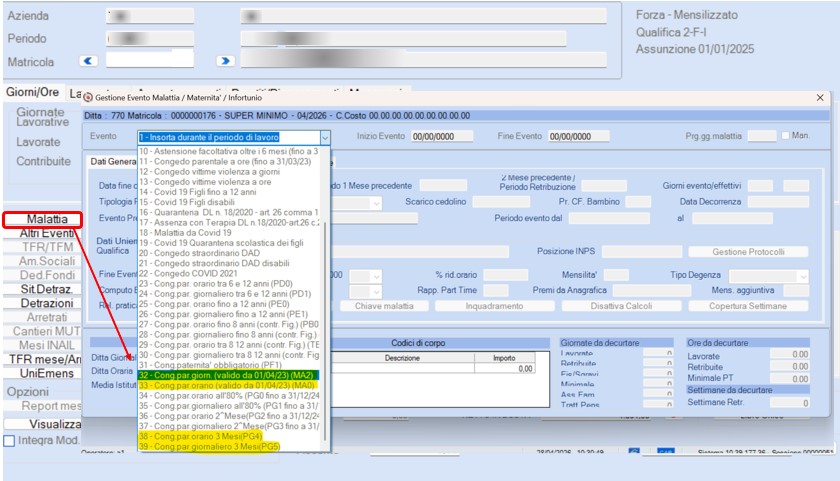Image resolution: width=840 pixels, height=481 pixels.
Task: Select '38 - Cong.par.orario 3 Mesi(PG4)'
Action: coord(228,436)
